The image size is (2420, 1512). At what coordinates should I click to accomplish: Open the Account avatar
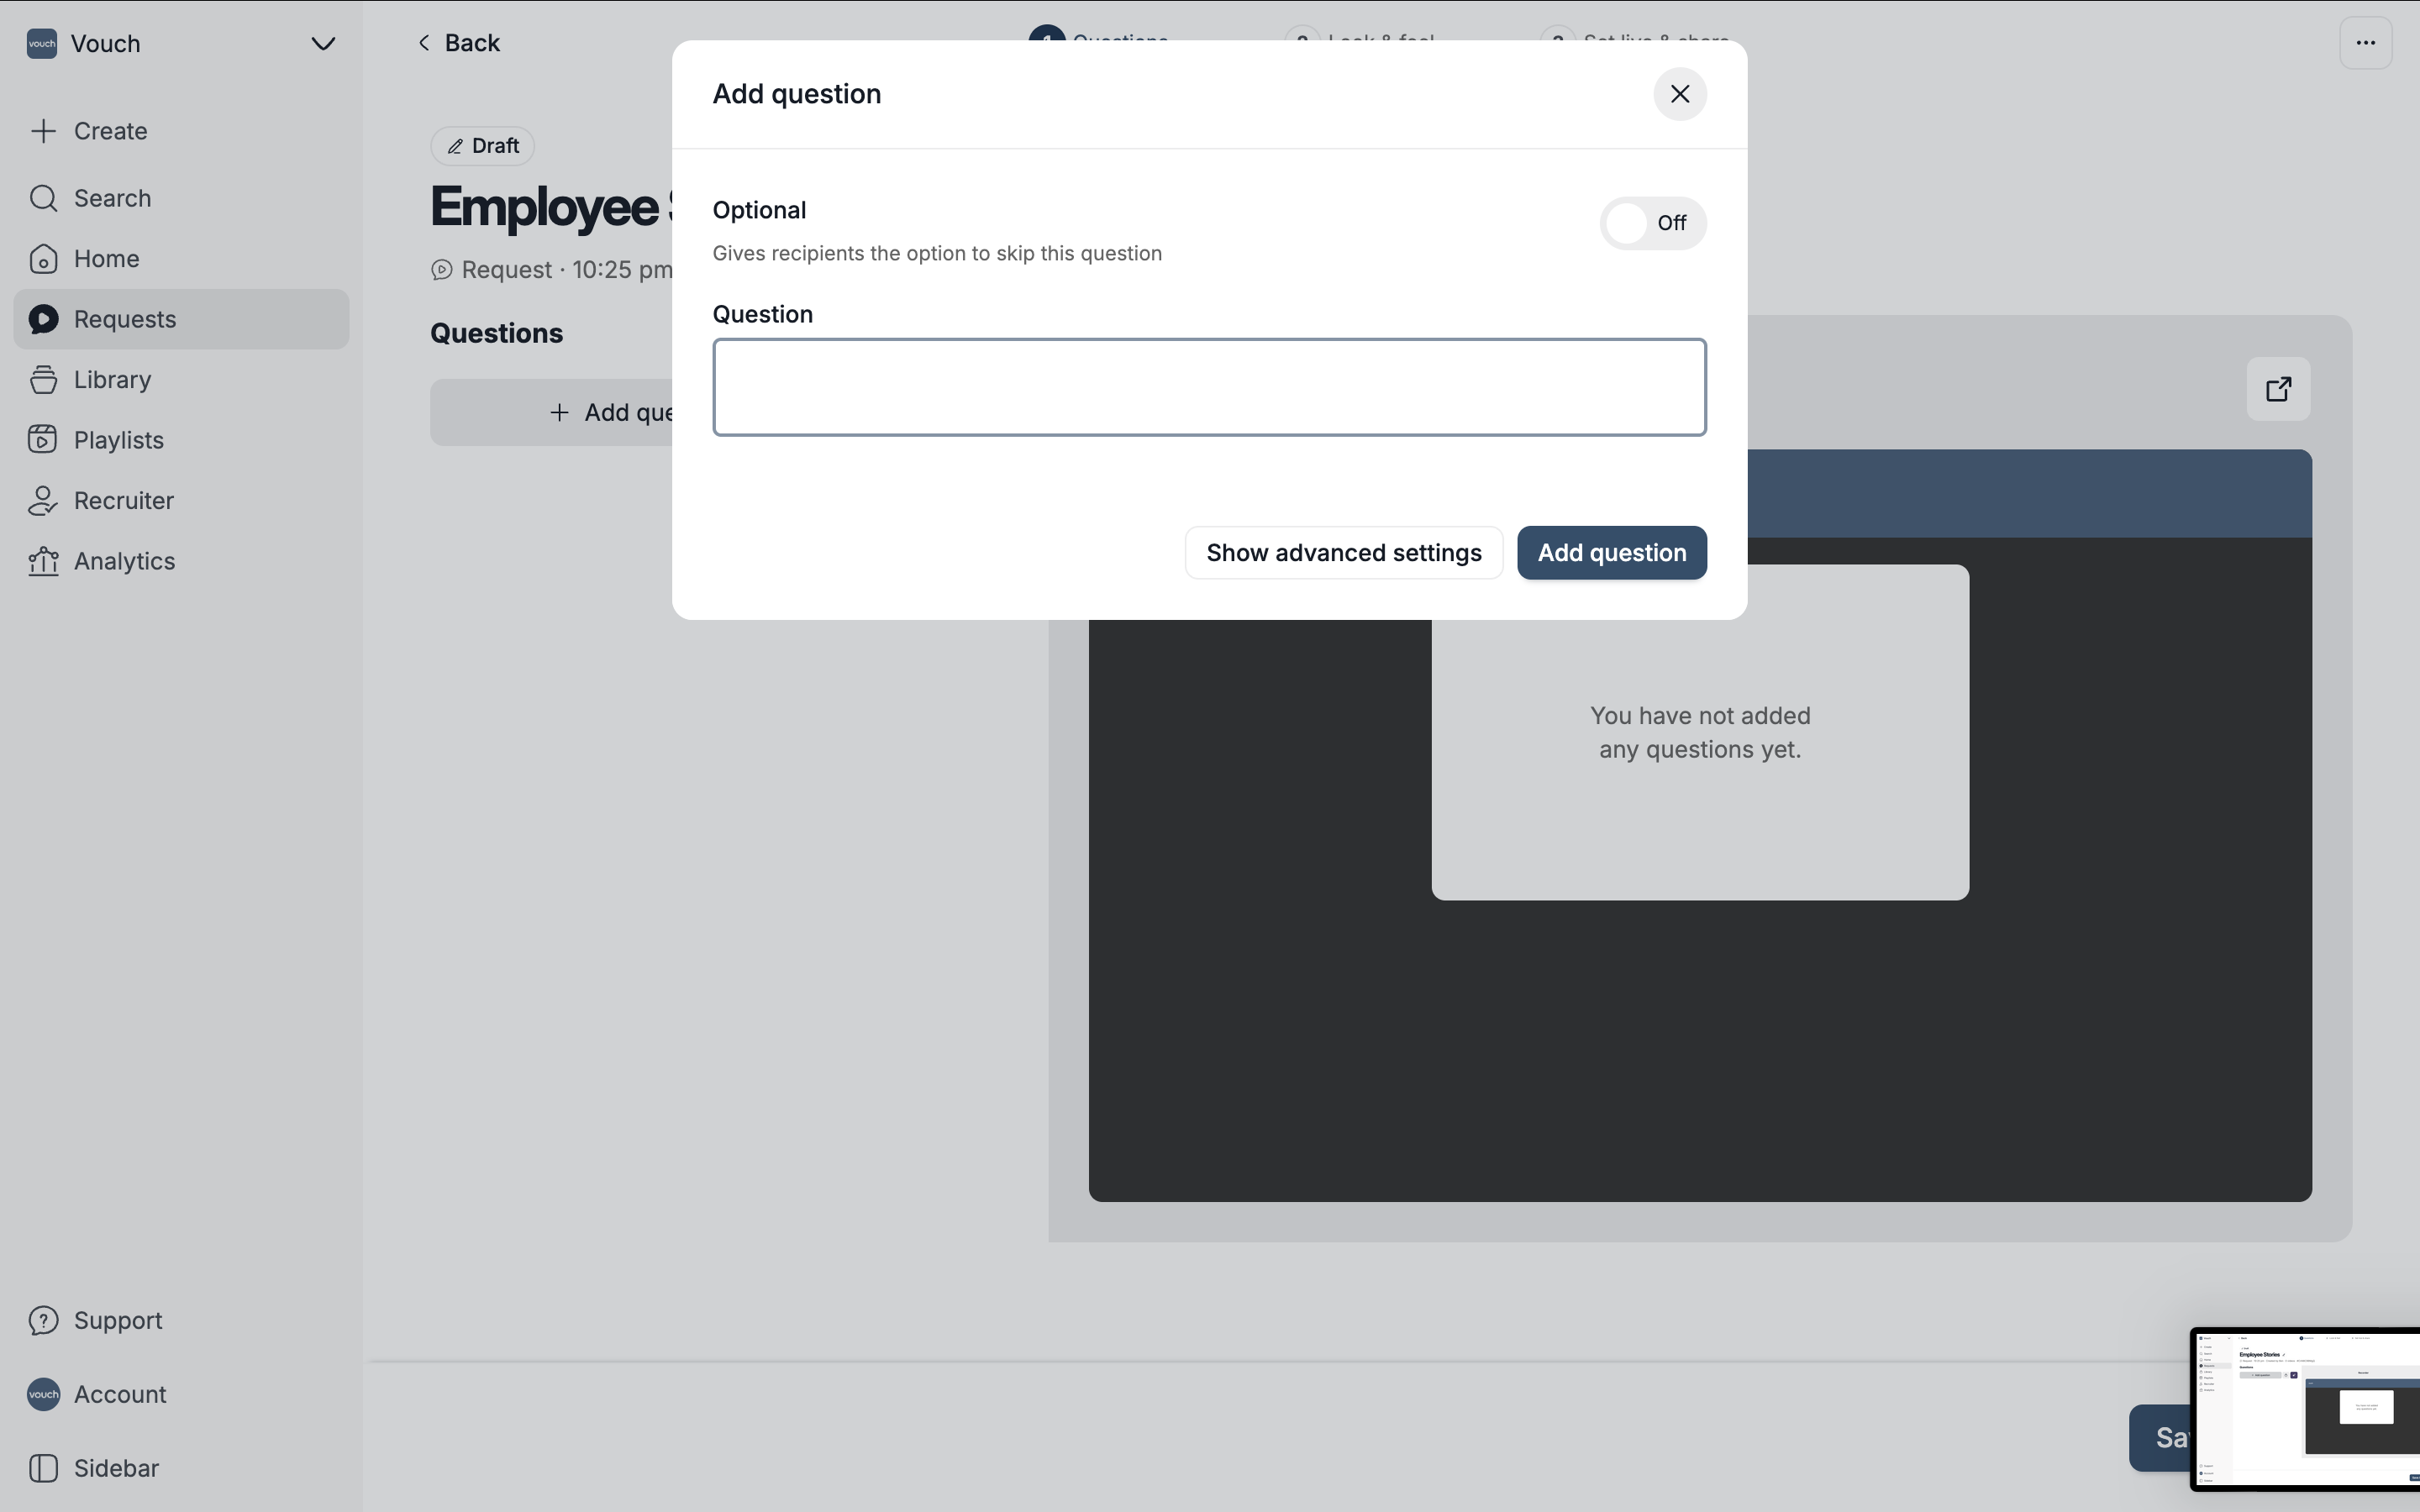click(x=43, y=1394)
